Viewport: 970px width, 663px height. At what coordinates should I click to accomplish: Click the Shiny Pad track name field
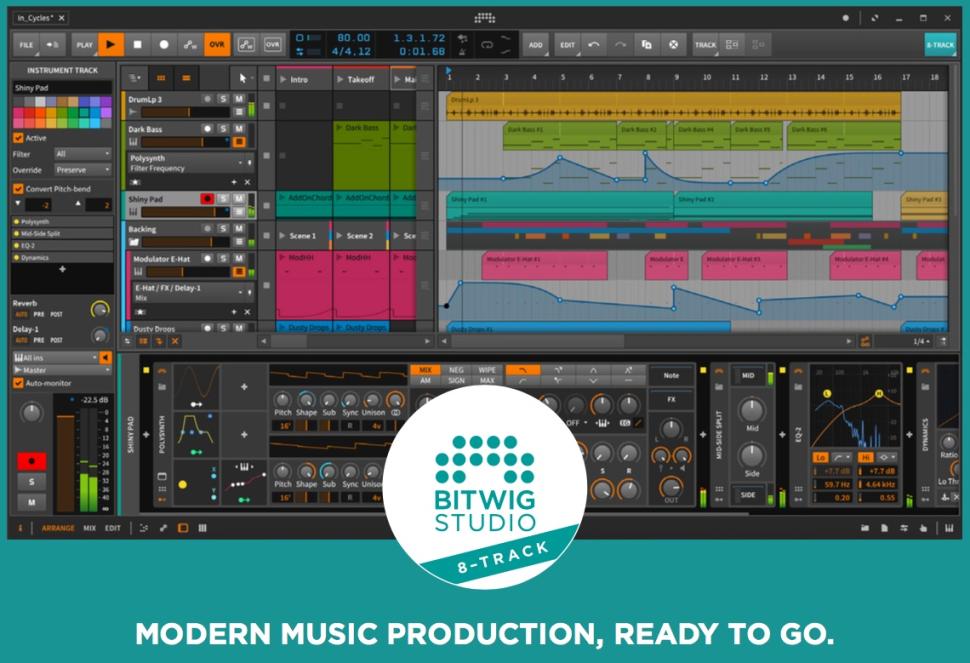coord(62,88)
